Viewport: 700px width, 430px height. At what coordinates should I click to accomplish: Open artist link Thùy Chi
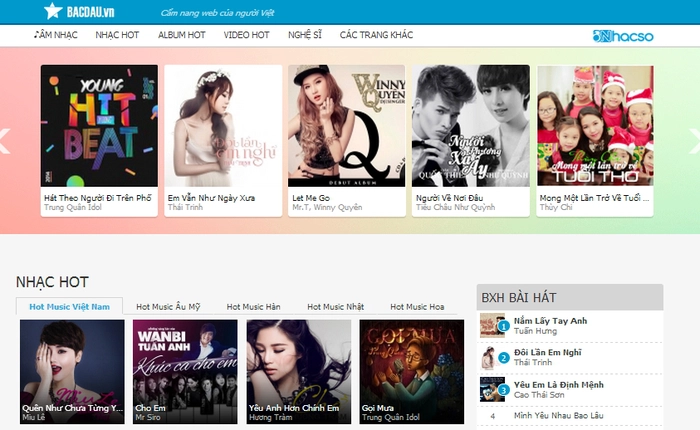556,207
